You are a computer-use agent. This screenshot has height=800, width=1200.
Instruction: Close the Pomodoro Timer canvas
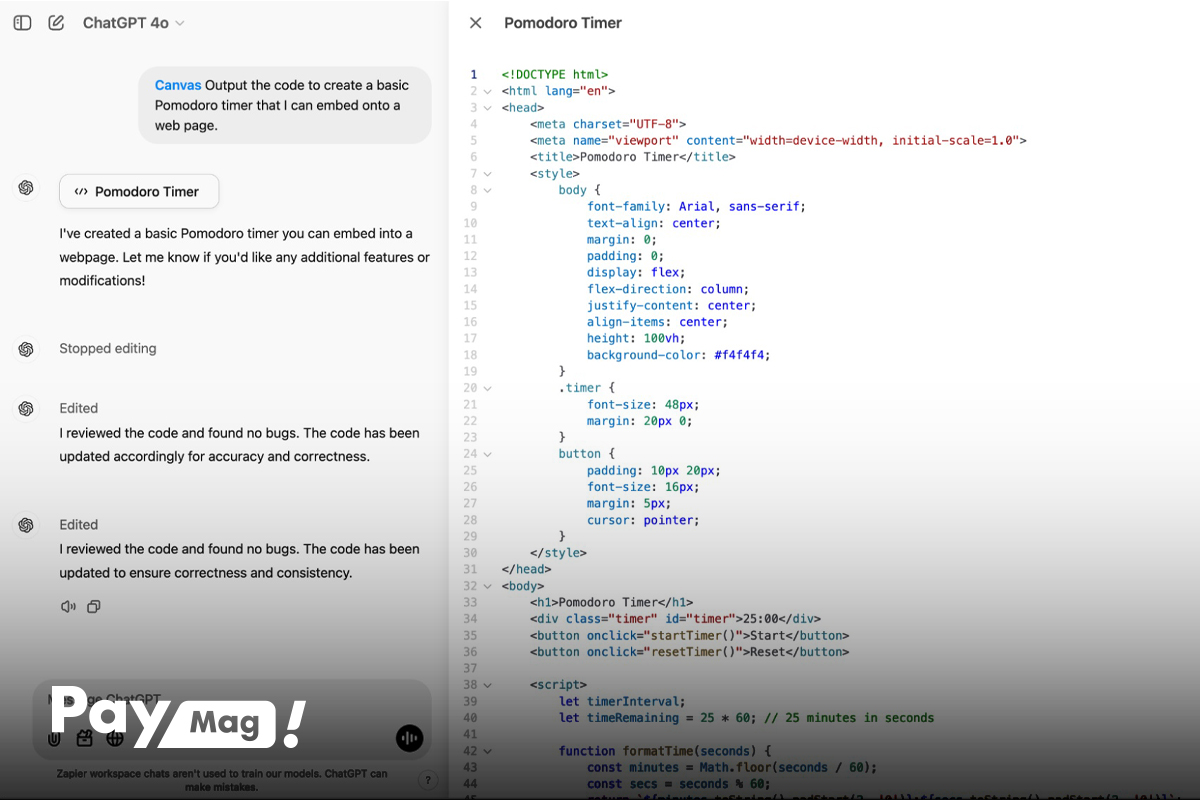[x=476, y=23]
